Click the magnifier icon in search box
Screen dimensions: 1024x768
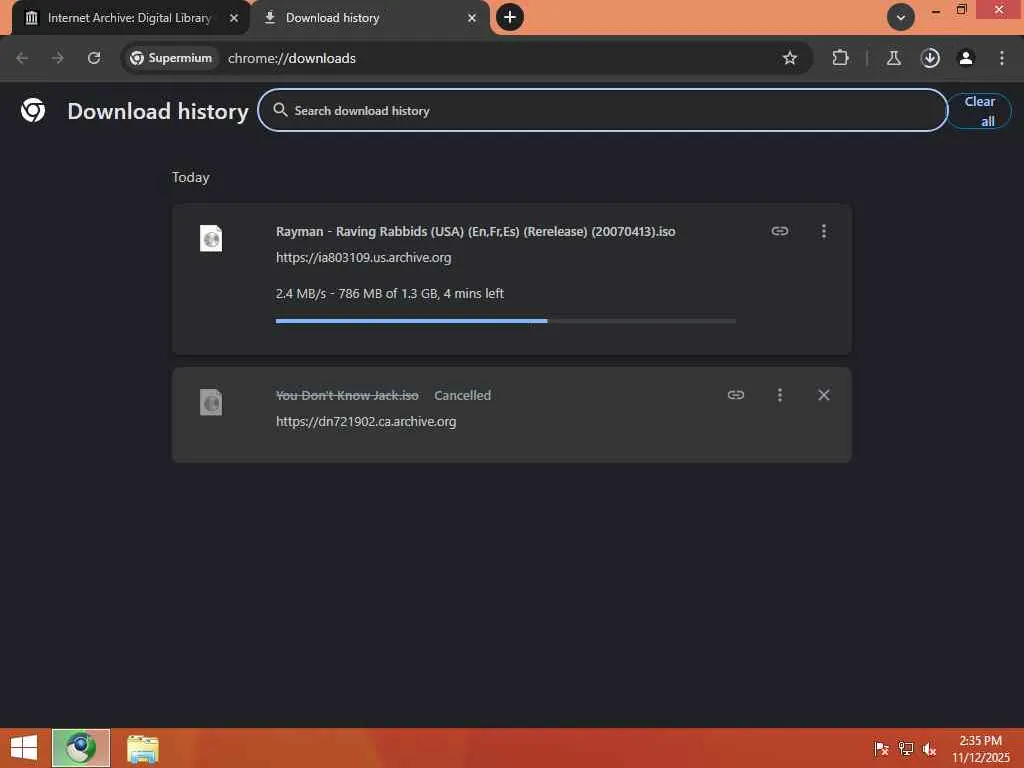(280, 110)
